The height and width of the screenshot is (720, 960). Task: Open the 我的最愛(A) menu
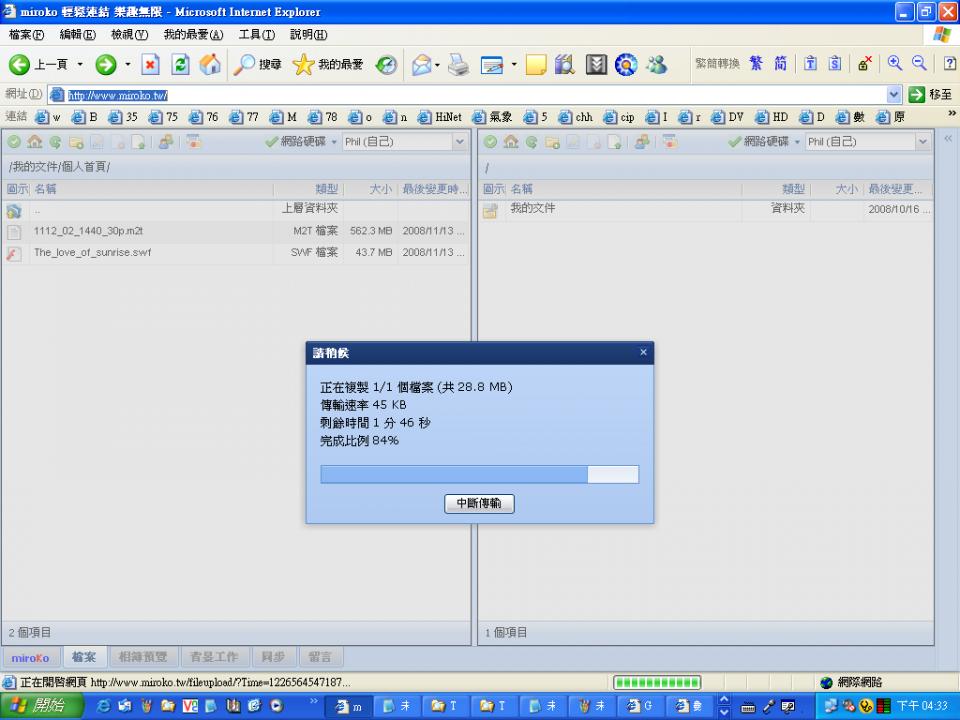tap(193, 35)
